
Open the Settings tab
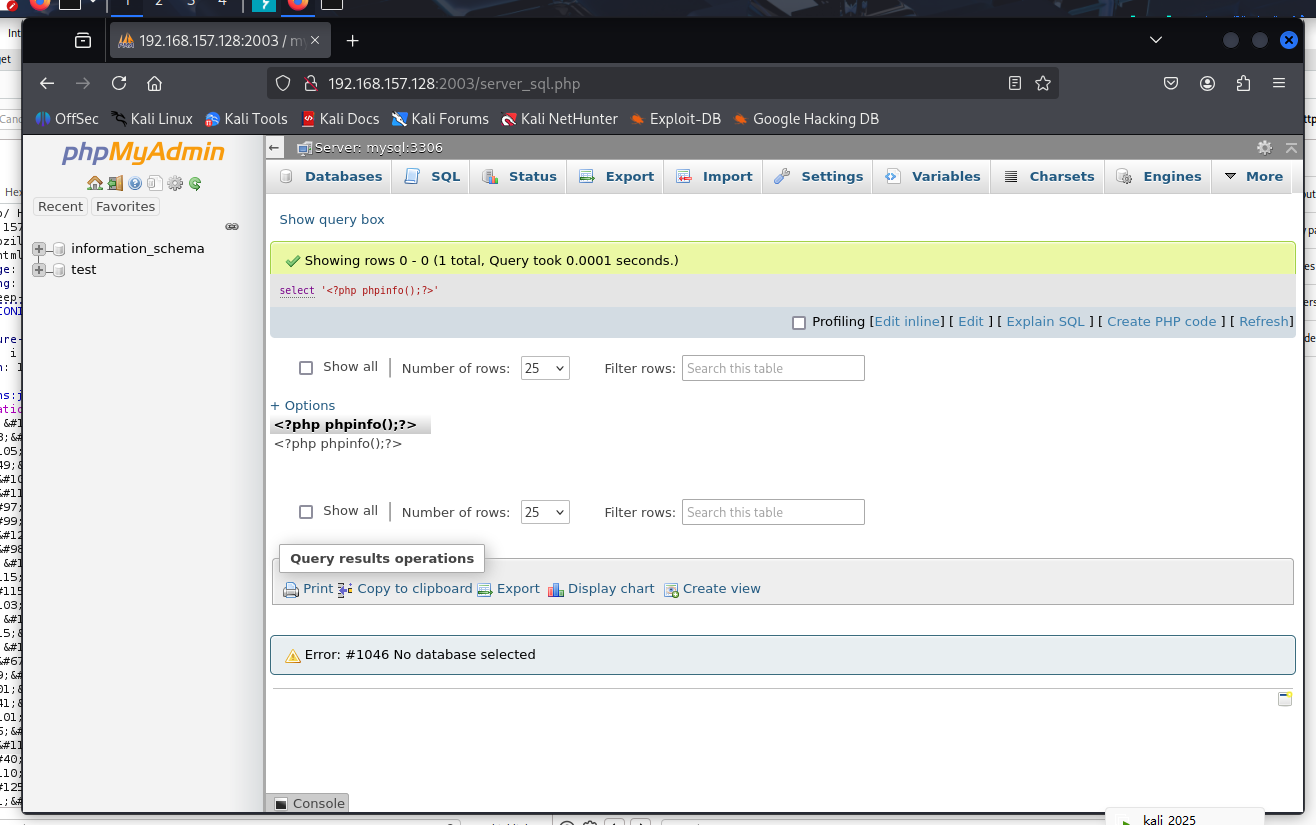tap(819, 176)
